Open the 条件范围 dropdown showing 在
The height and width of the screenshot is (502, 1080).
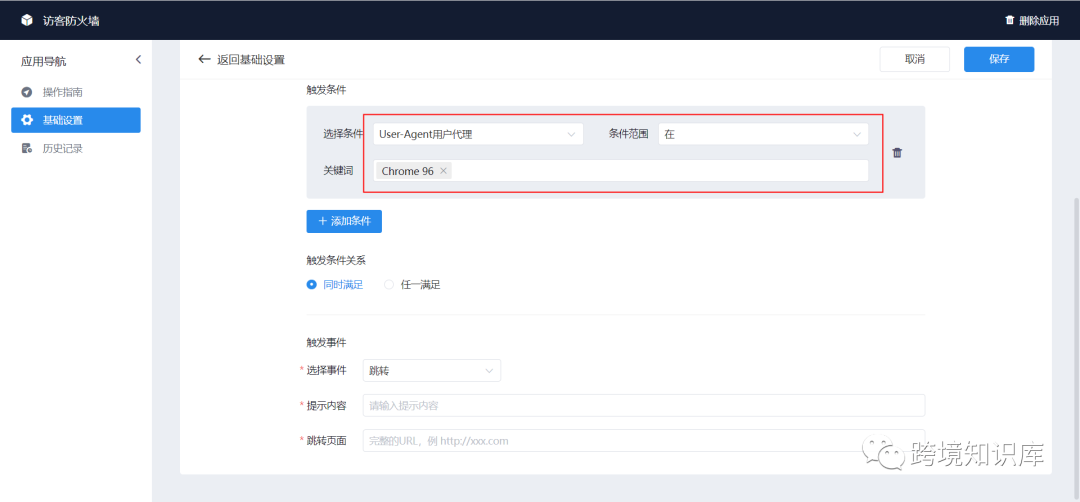click(763, 134)
